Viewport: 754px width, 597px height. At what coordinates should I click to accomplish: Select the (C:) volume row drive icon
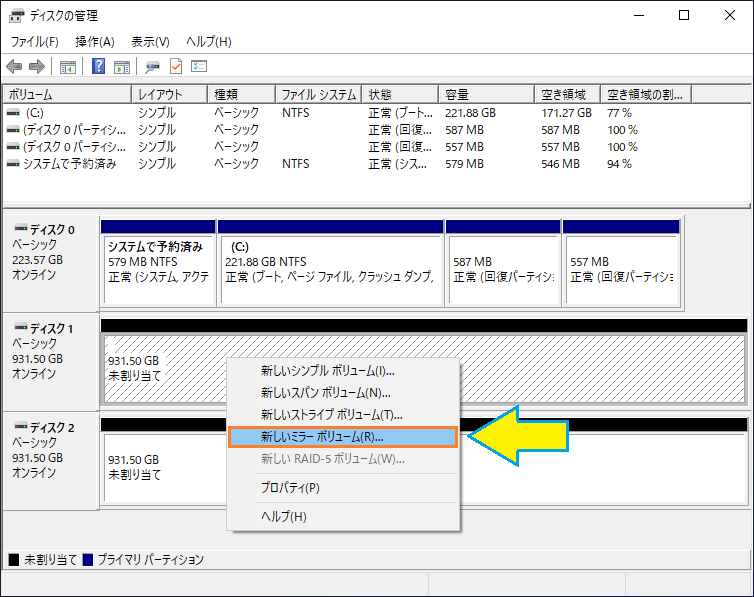point(13,112)
